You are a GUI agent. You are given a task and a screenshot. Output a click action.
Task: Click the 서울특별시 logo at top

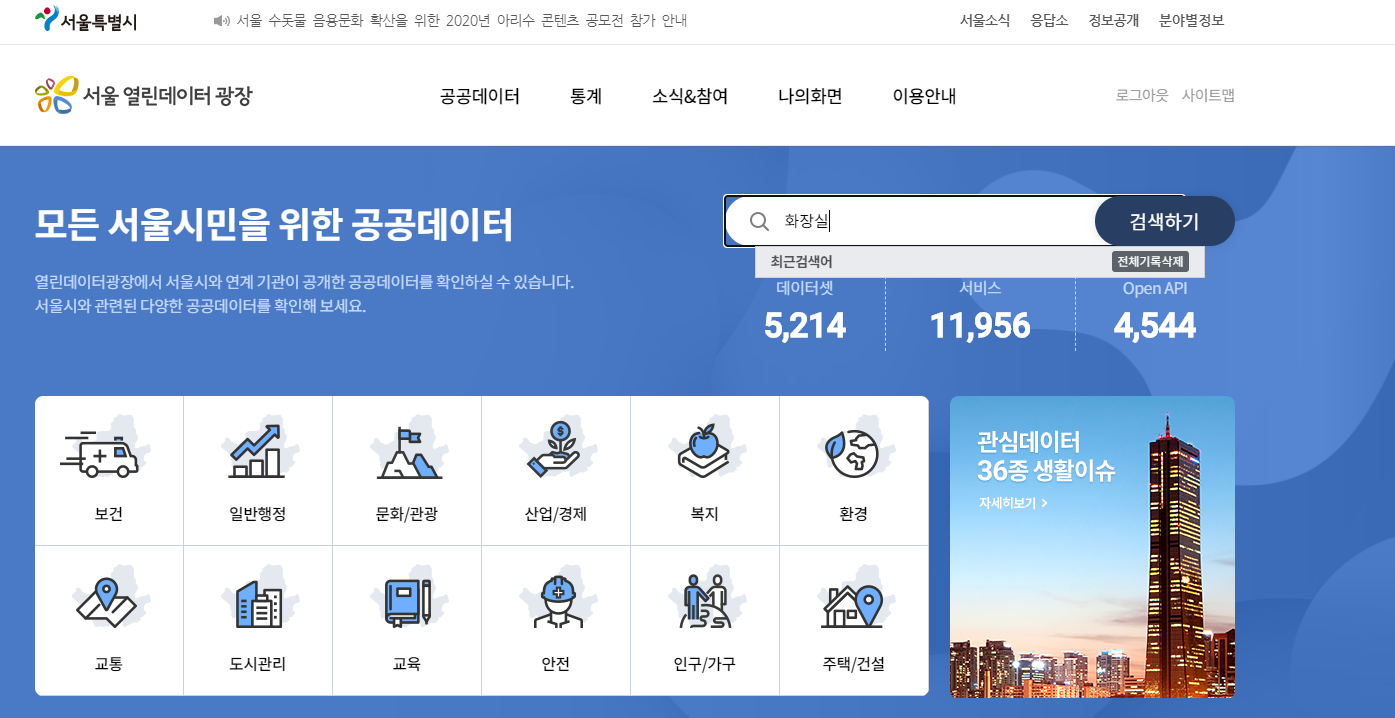[86, 19]
